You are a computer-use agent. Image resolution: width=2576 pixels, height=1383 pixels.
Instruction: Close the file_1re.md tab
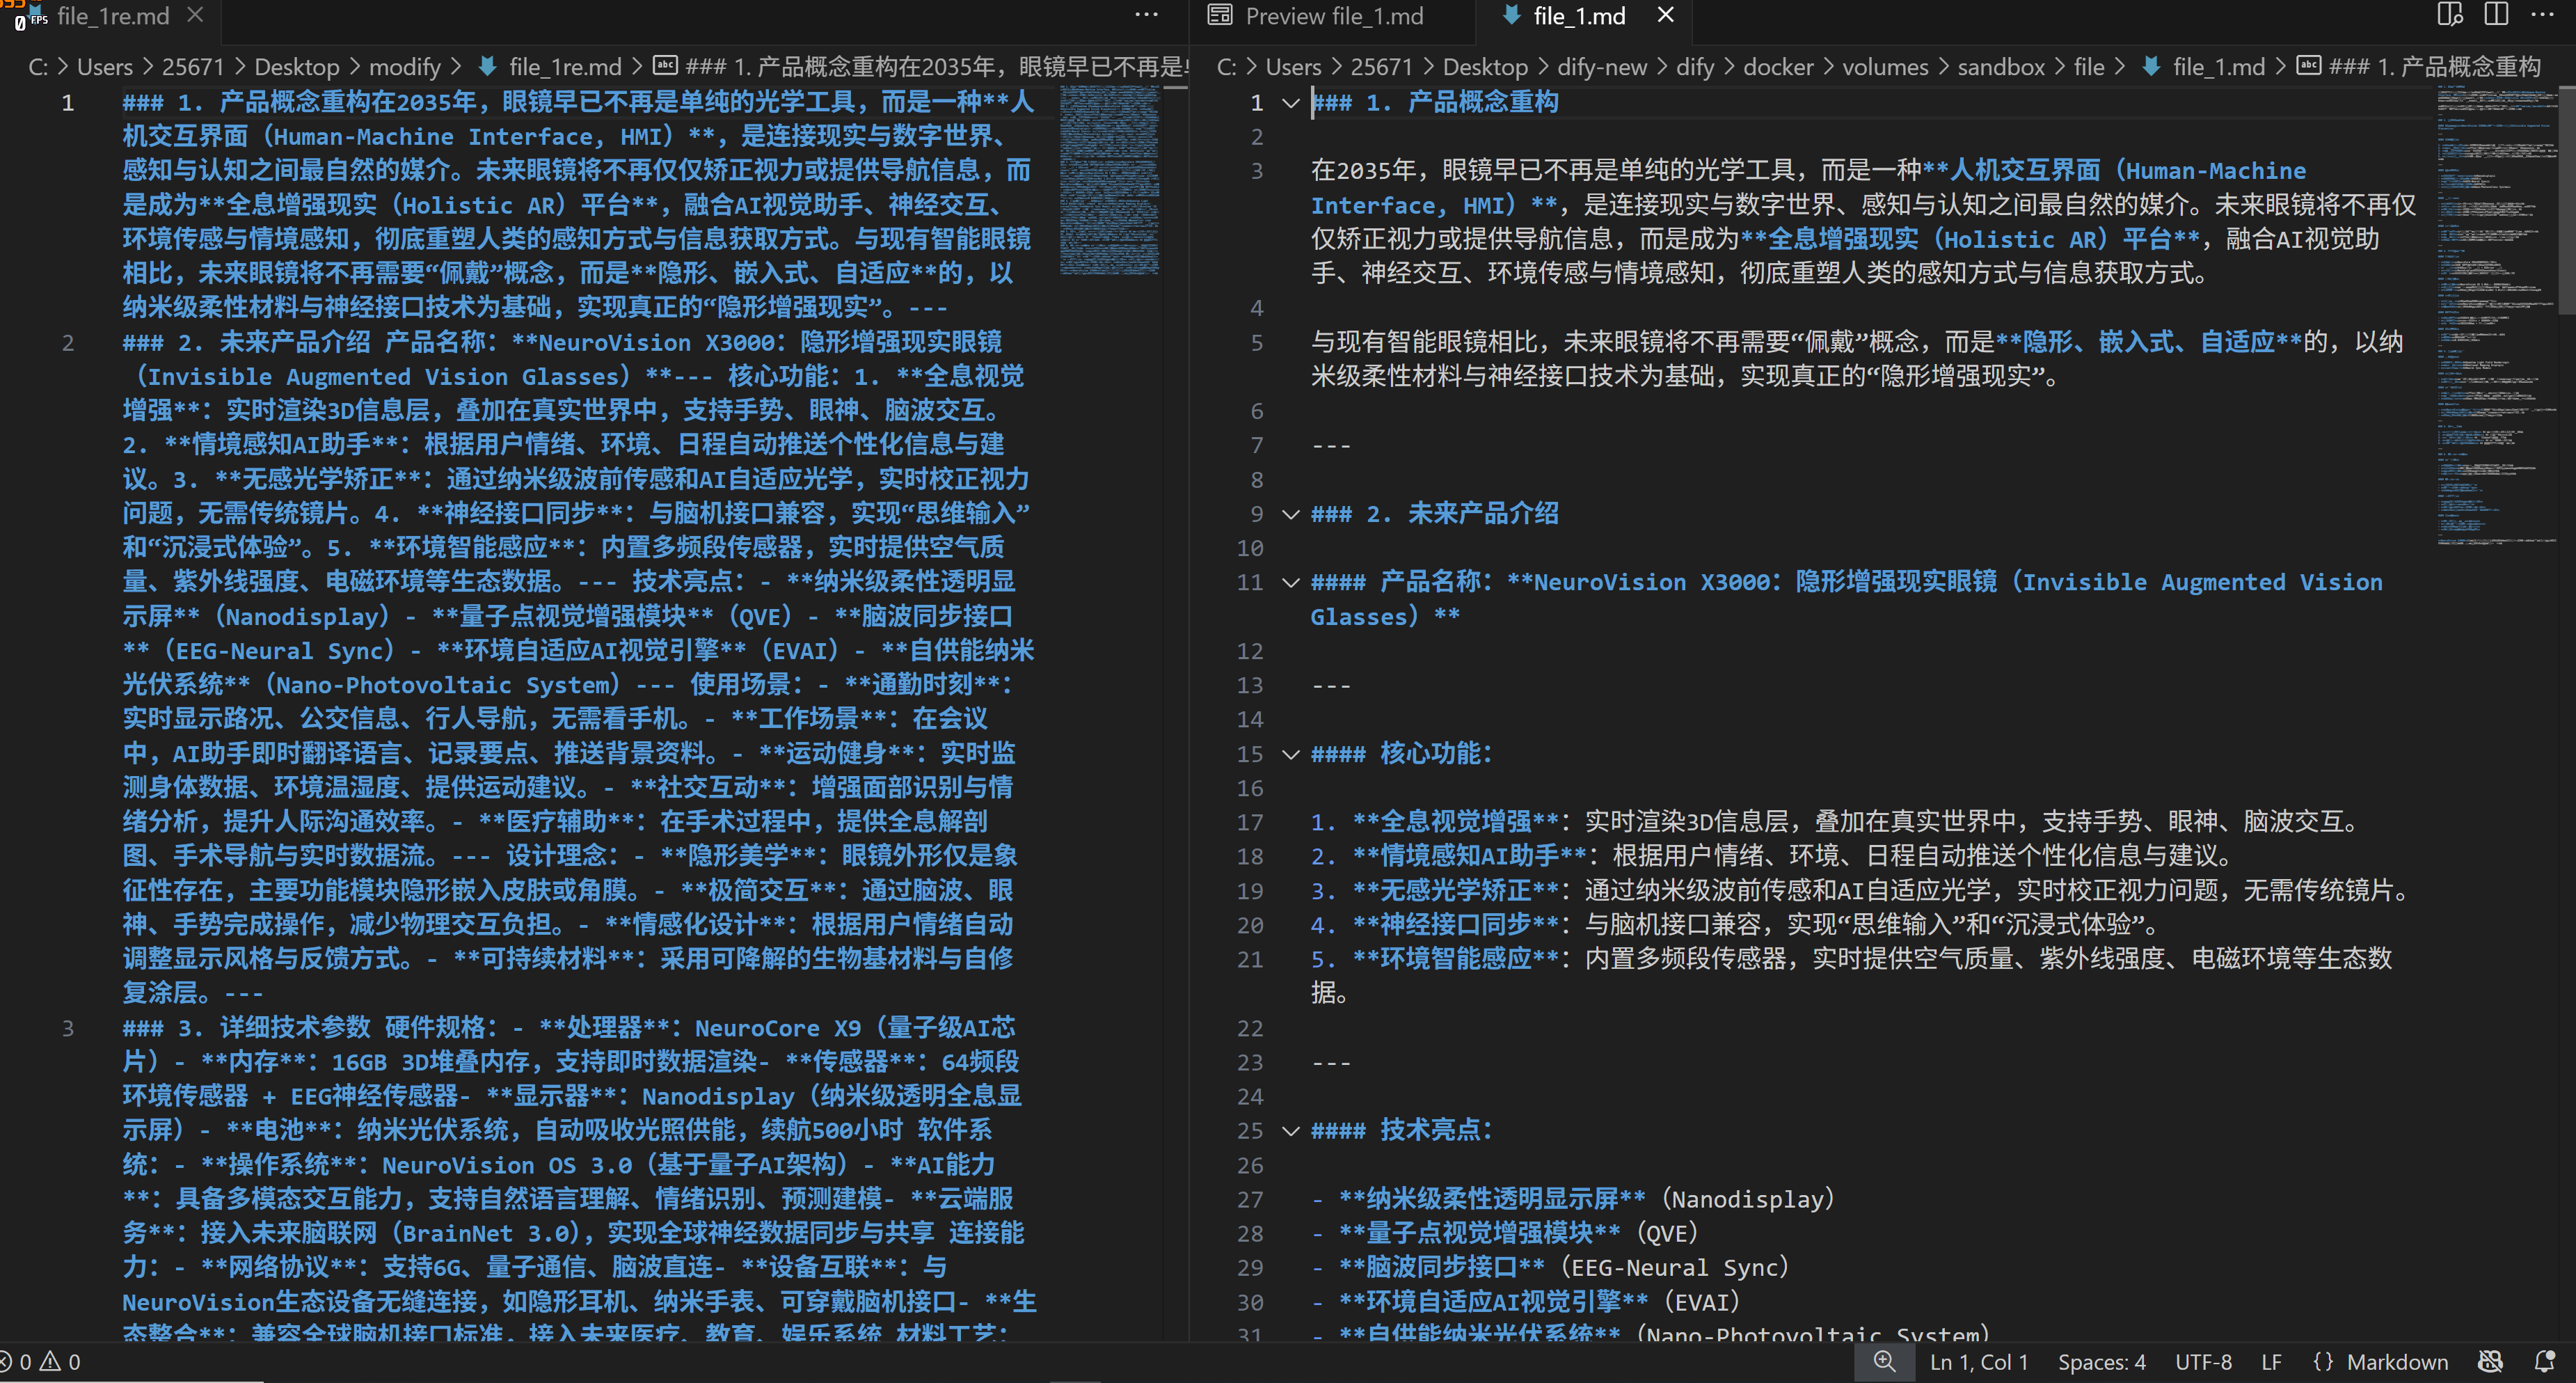click(196, 15)
